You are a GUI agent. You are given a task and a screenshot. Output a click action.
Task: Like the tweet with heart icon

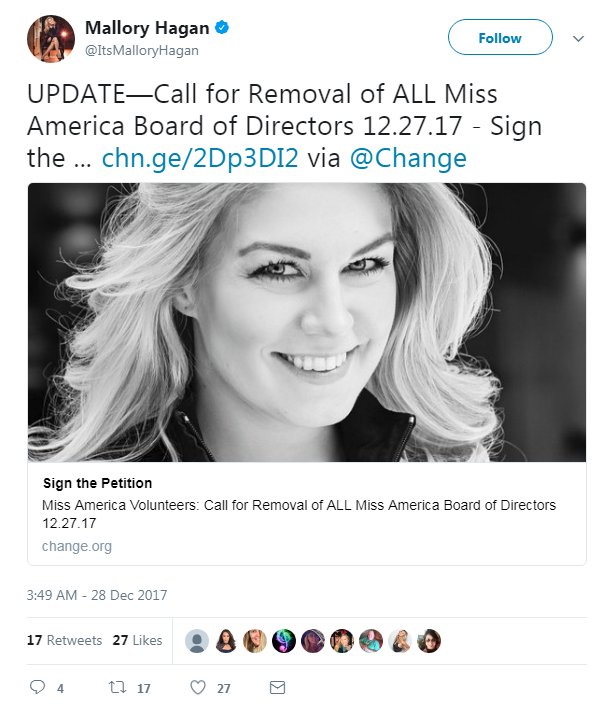click(x=198, y=687)
